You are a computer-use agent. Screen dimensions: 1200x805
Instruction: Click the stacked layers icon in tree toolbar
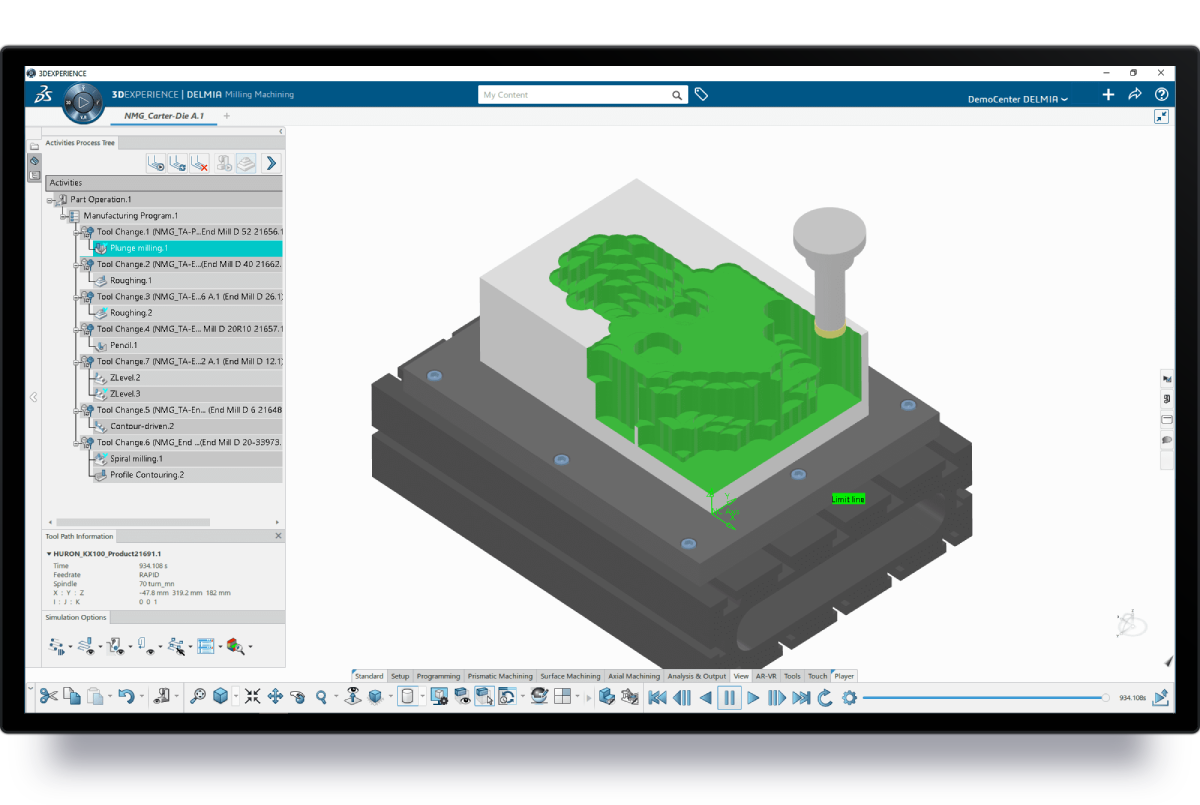(246, 163)
